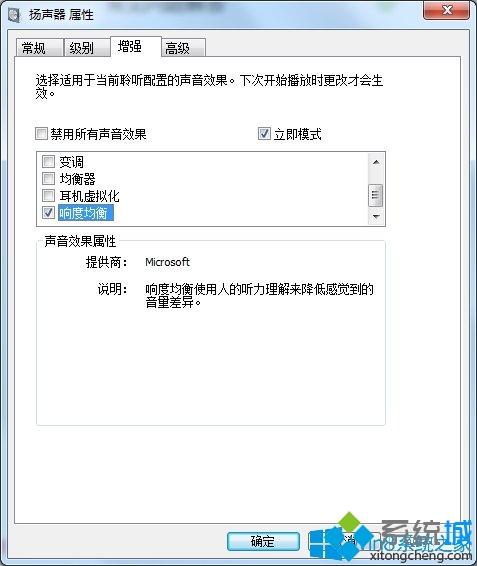Tick the 变调 effect checkbox

pos(48,161)
